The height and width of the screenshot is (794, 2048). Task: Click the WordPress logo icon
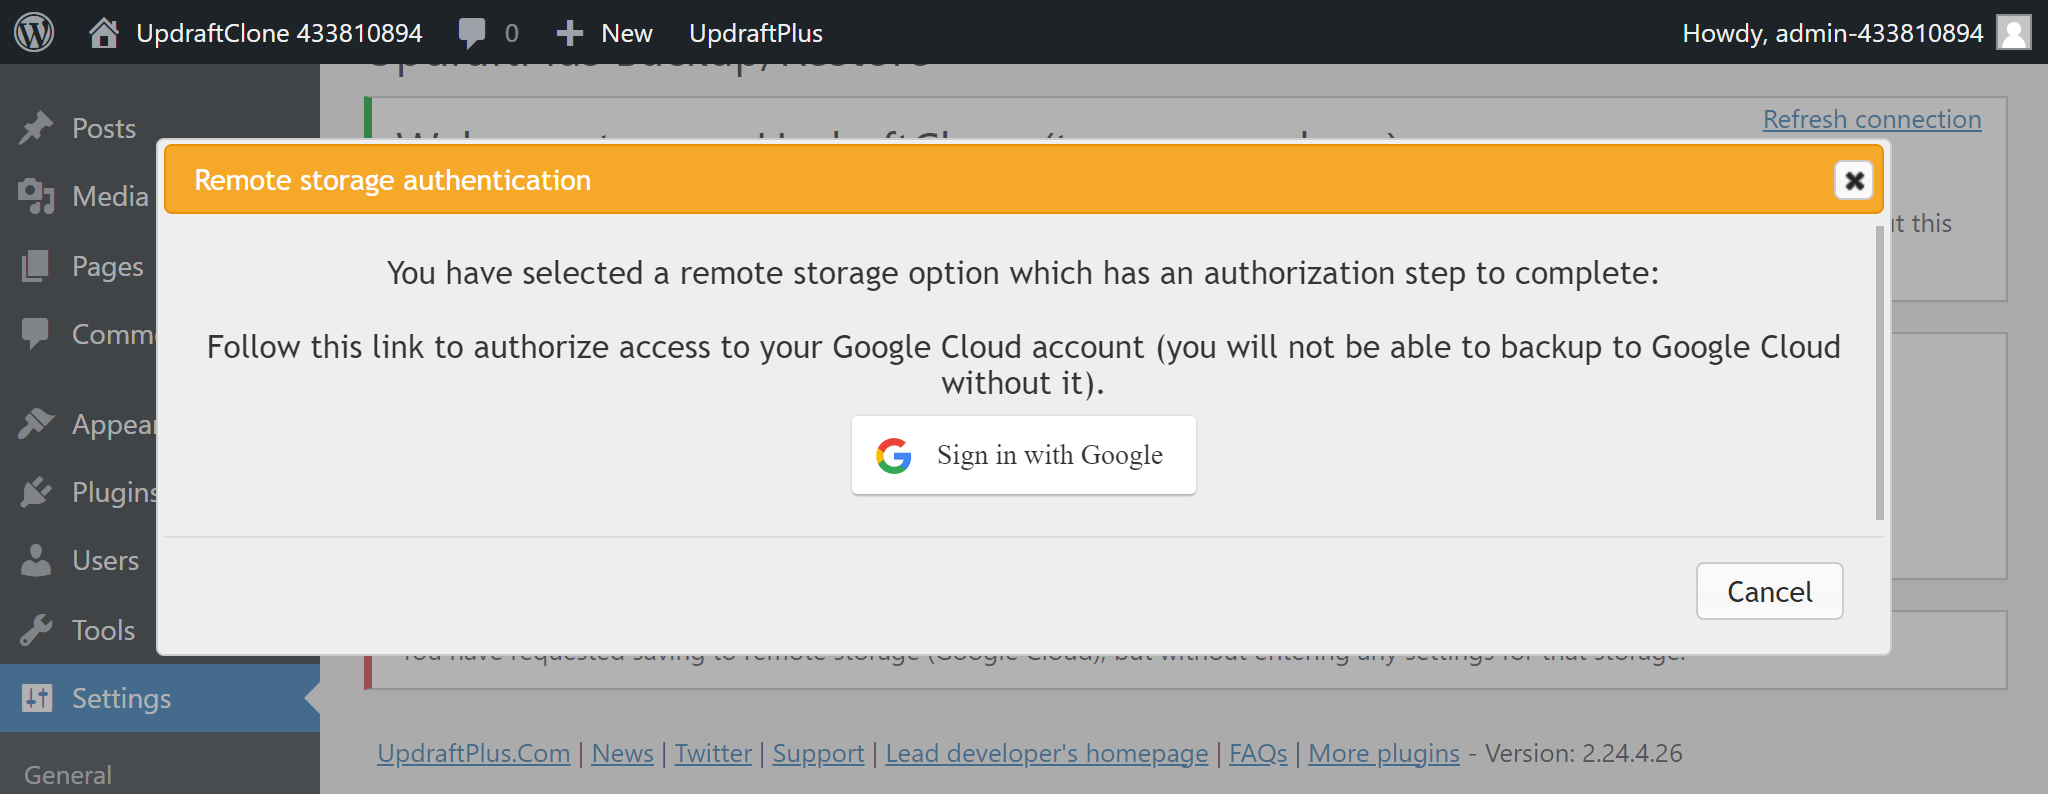click(x=34, y=33)
